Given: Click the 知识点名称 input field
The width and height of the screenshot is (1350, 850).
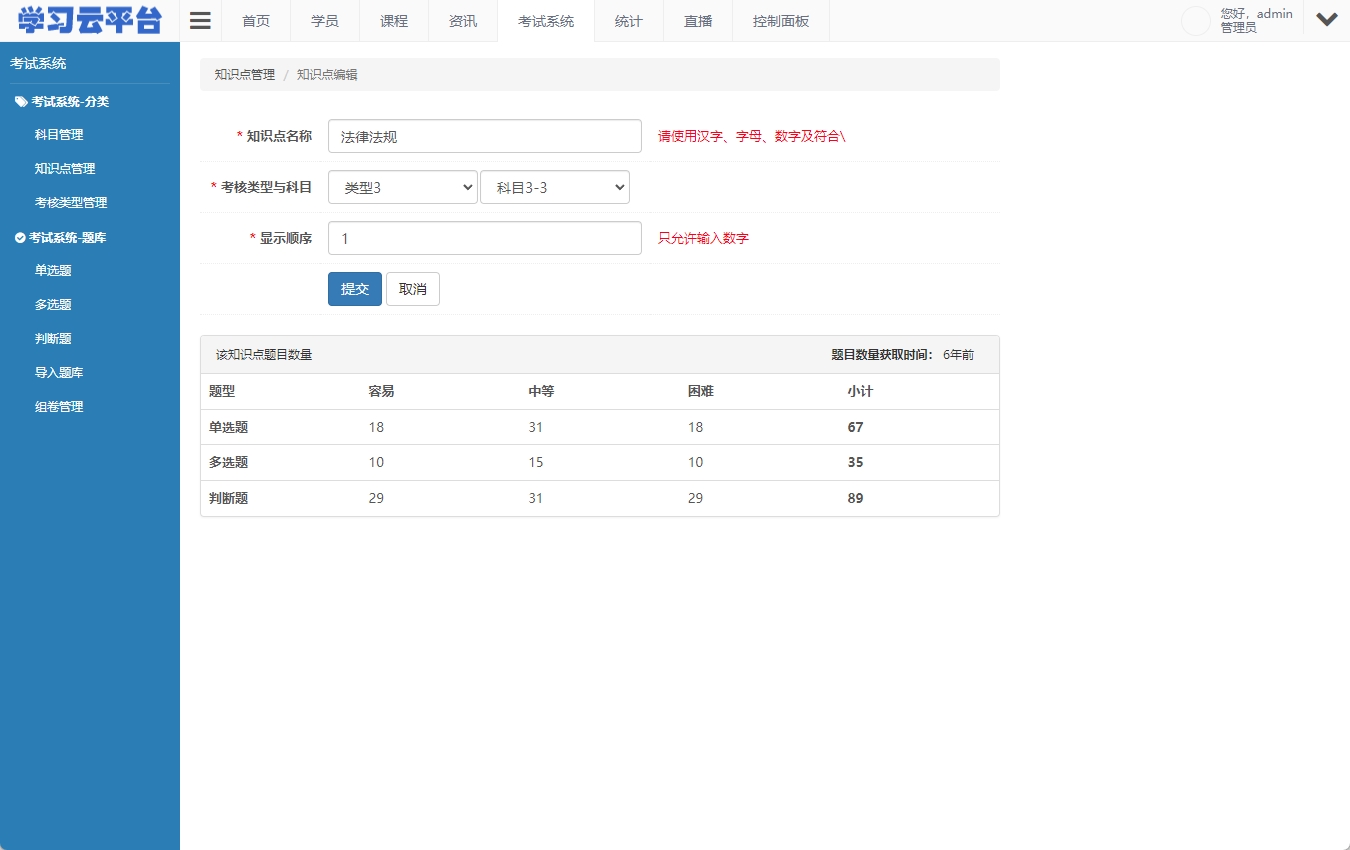Looking at the screenshot, I should pos(484,135).
